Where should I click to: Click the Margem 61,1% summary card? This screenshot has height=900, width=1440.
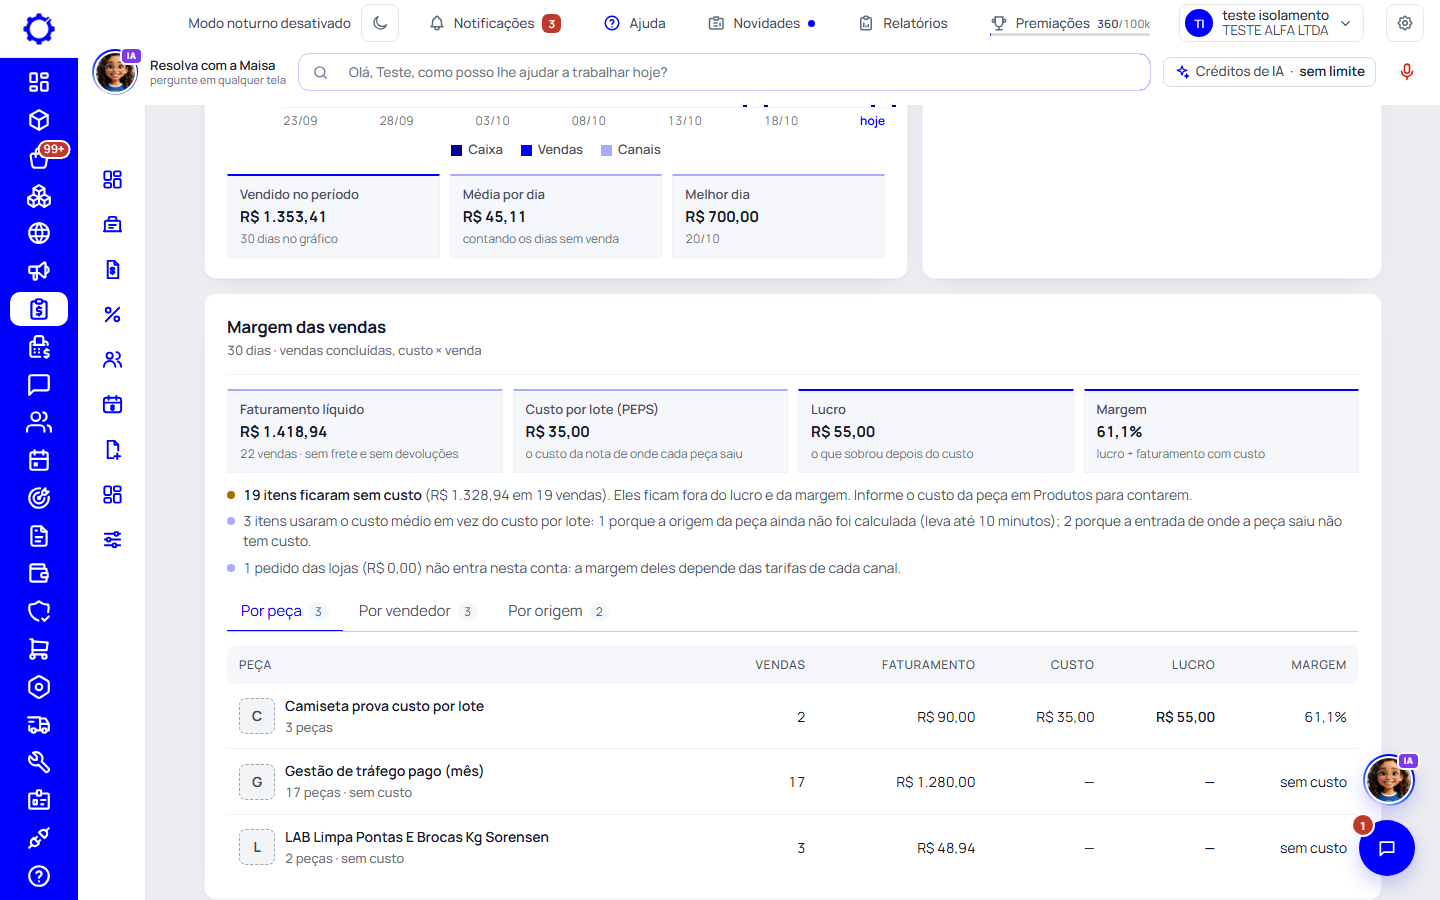pos(1221,431)
